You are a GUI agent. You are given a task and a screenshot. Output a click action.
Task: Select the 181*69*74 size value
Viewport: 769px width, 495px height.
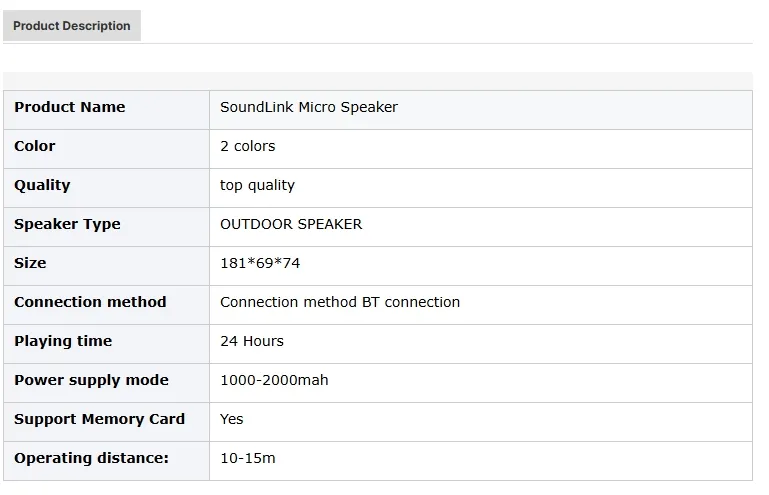point(260,263)
